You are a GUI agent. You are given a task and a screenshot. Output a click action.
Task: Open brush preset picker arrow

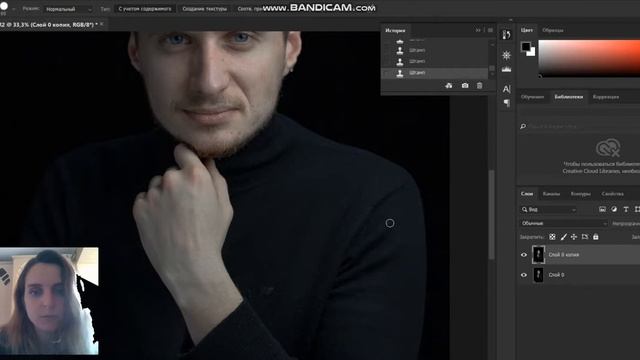[x=13, y=9]
